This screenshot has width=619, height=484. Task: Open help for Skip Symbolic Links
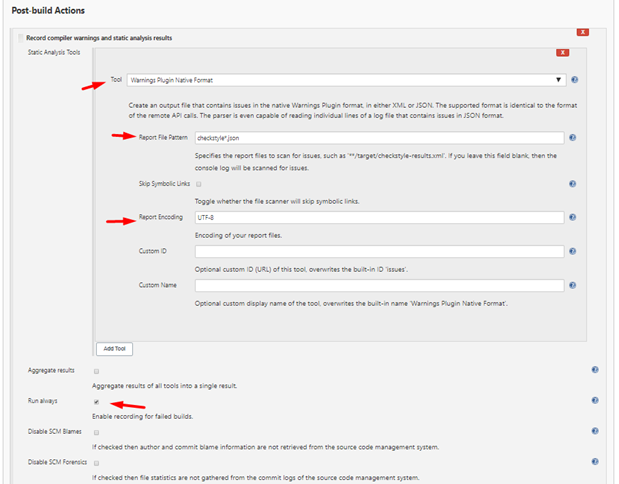[x=572, y=184]
